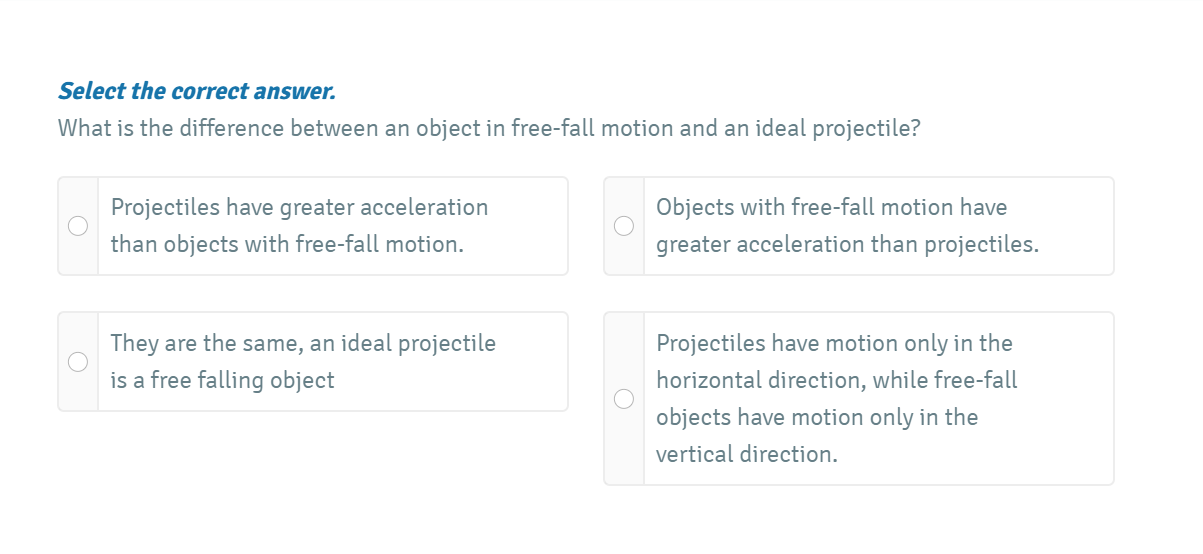Click the word 'correct' in the blue heading
Image resolution: width=1203 pixels, height=554 pixels.
tap(208, 92)
